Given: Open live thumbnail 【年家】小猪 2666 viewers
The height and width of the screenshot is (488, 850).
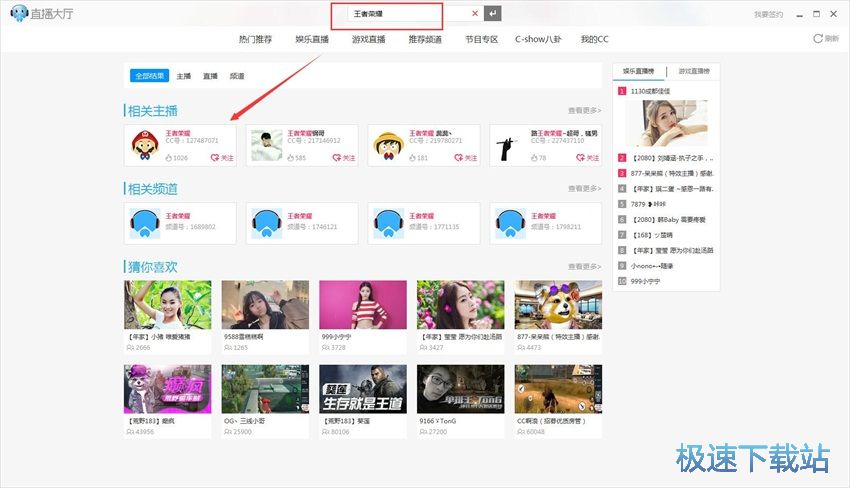Looking at the screenshot, I should 168,304.
